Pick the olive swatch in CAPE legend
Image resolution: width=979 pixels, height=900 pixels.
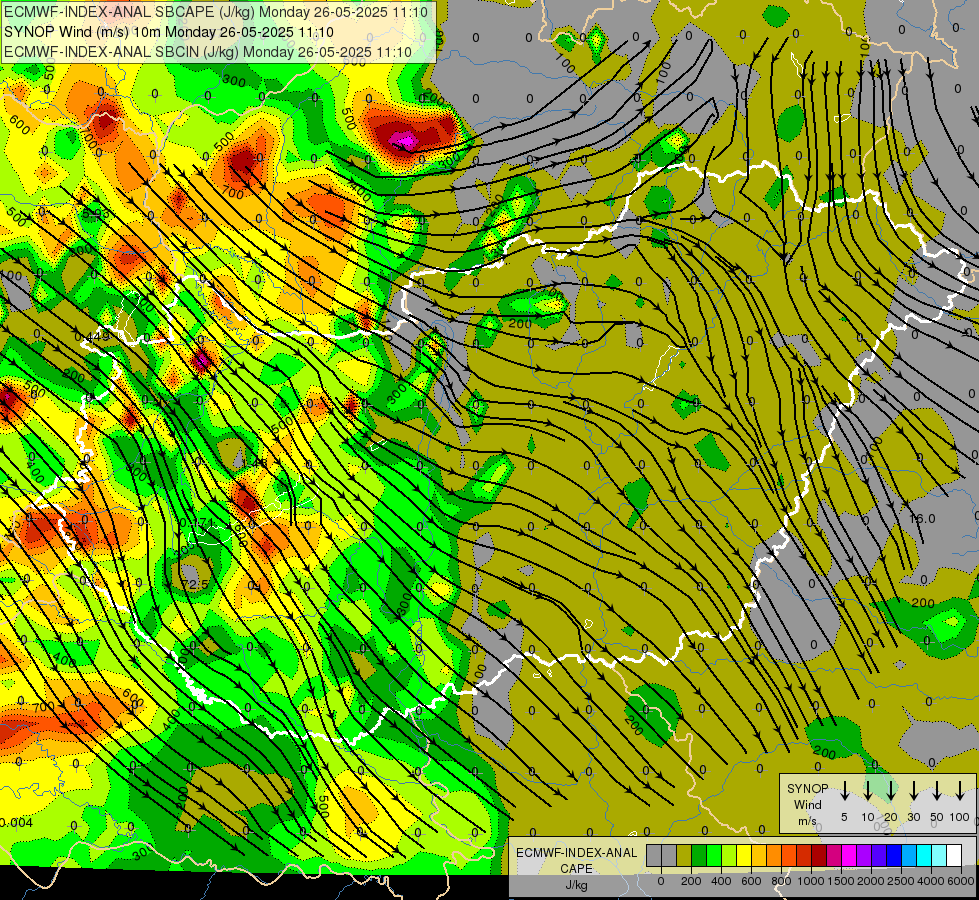coord(684,855)
